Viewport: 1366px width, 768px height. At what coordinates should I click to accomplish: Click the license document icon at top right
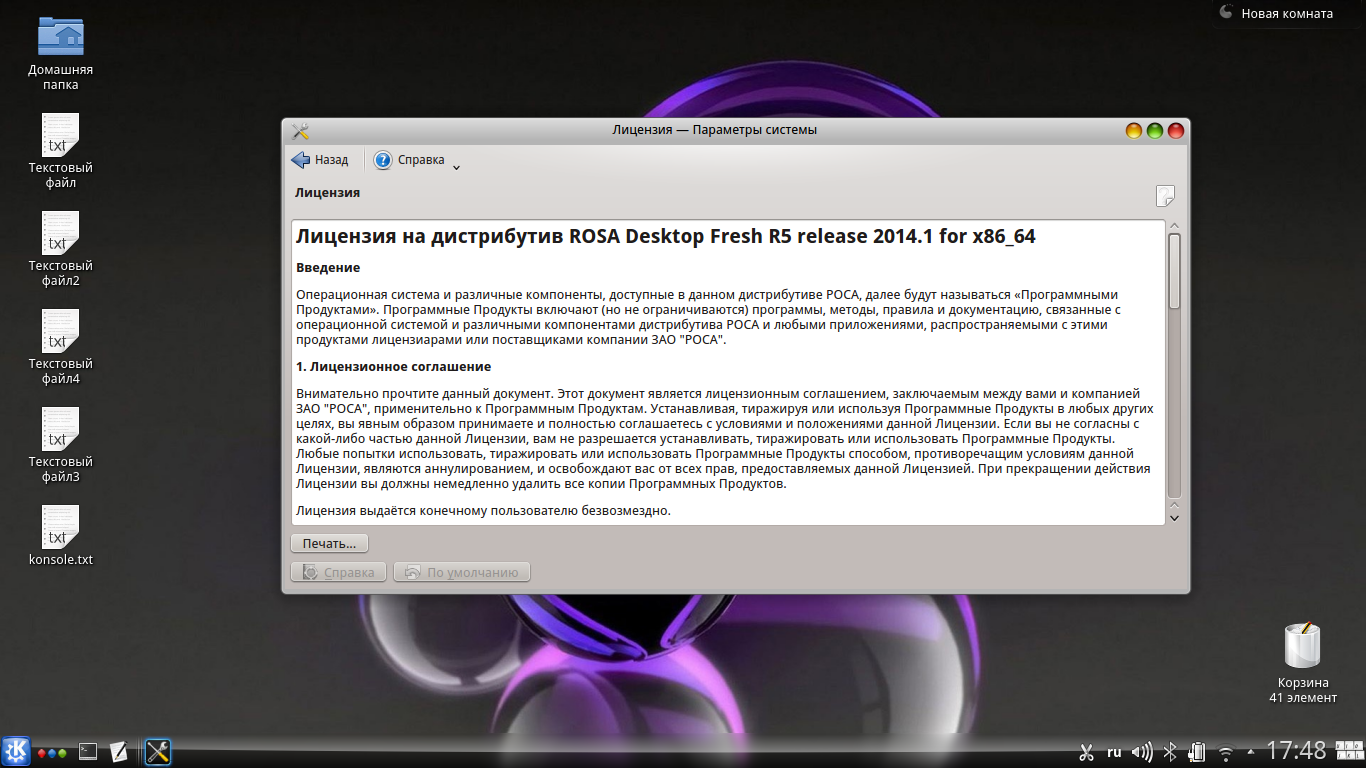[x=1165, y=195]
